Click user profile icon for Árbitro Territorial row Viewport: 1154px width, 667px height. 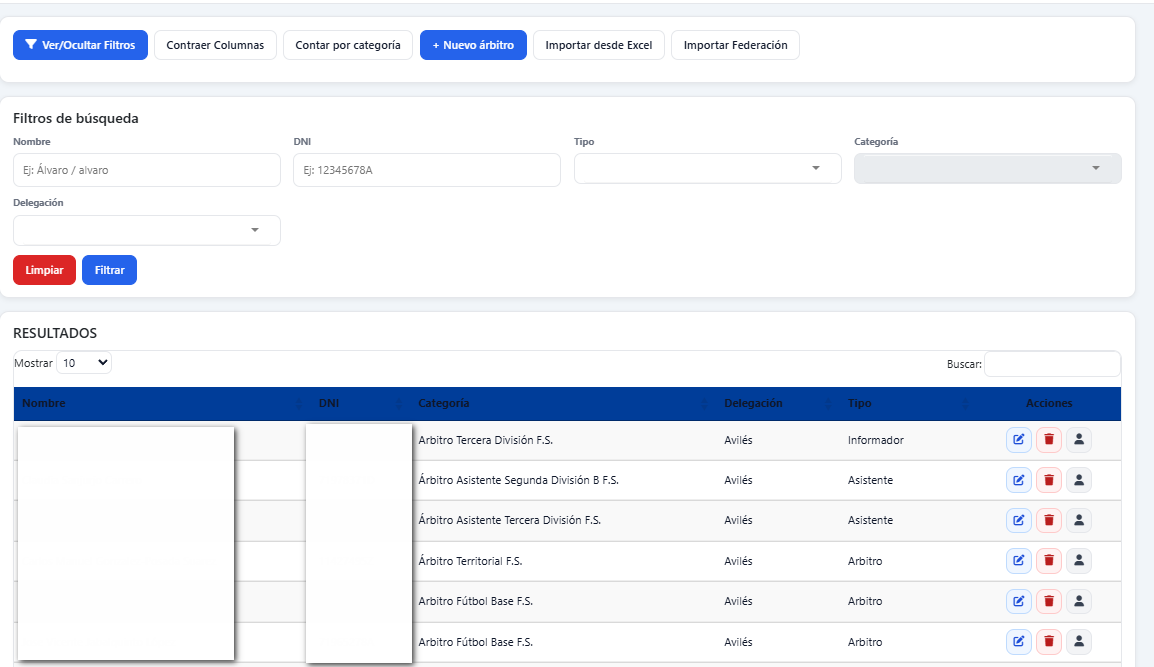pos(1079,561)
